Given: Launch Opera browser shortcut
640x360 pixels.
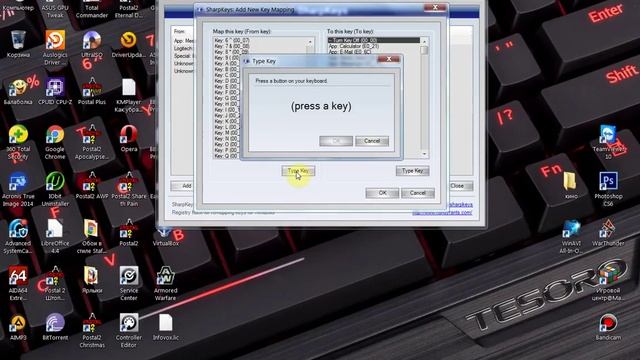Looking at the screenshot, I should pyautogui.click(x=129, y=135).
